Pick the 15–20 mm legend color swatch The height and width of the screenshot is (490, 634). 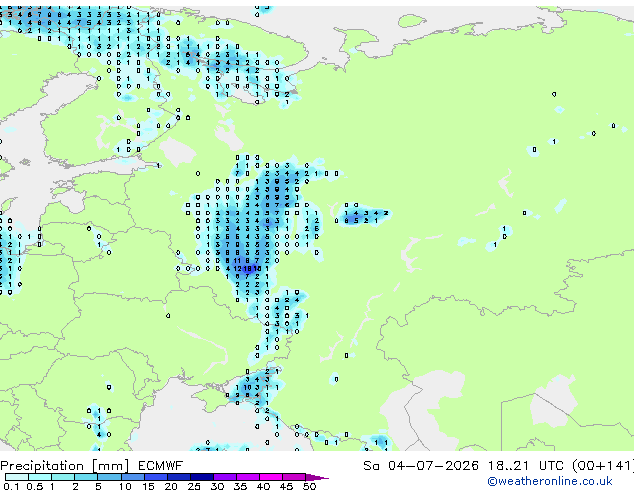(x=156, y=477)
